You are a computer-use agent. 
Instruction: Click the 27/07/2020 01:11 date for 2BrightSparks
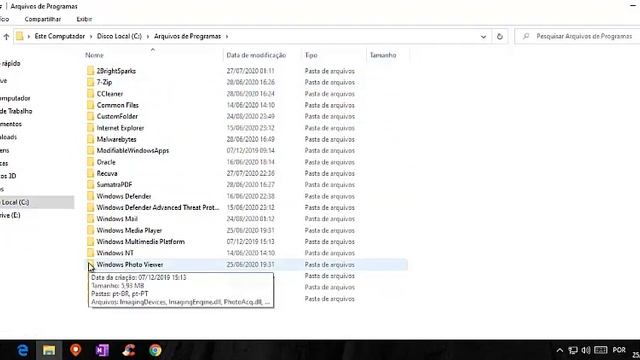[251, 71]
